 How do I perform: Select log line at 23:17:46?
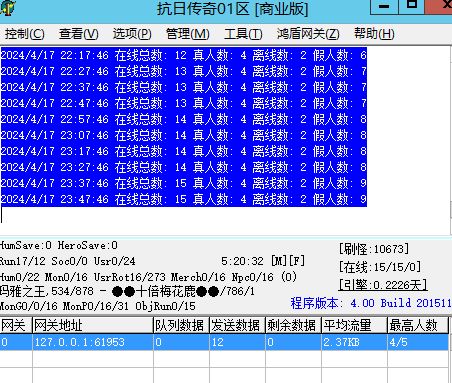184,151
